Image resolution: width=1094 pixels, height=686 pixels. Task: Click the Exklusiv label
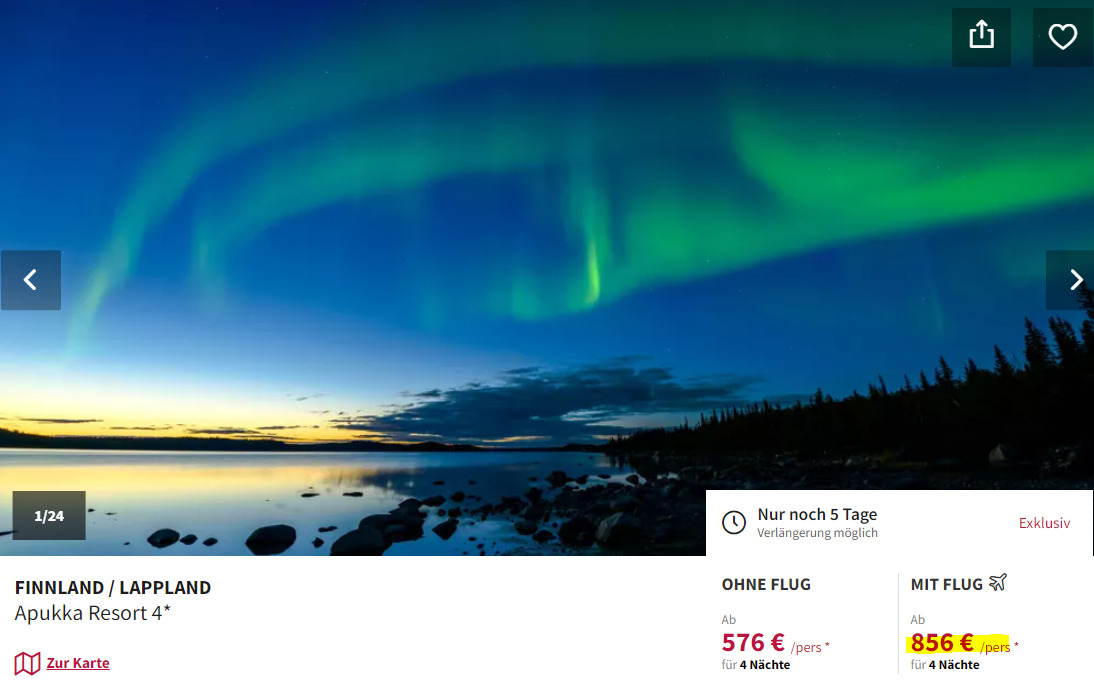[x=1044, y=523]
